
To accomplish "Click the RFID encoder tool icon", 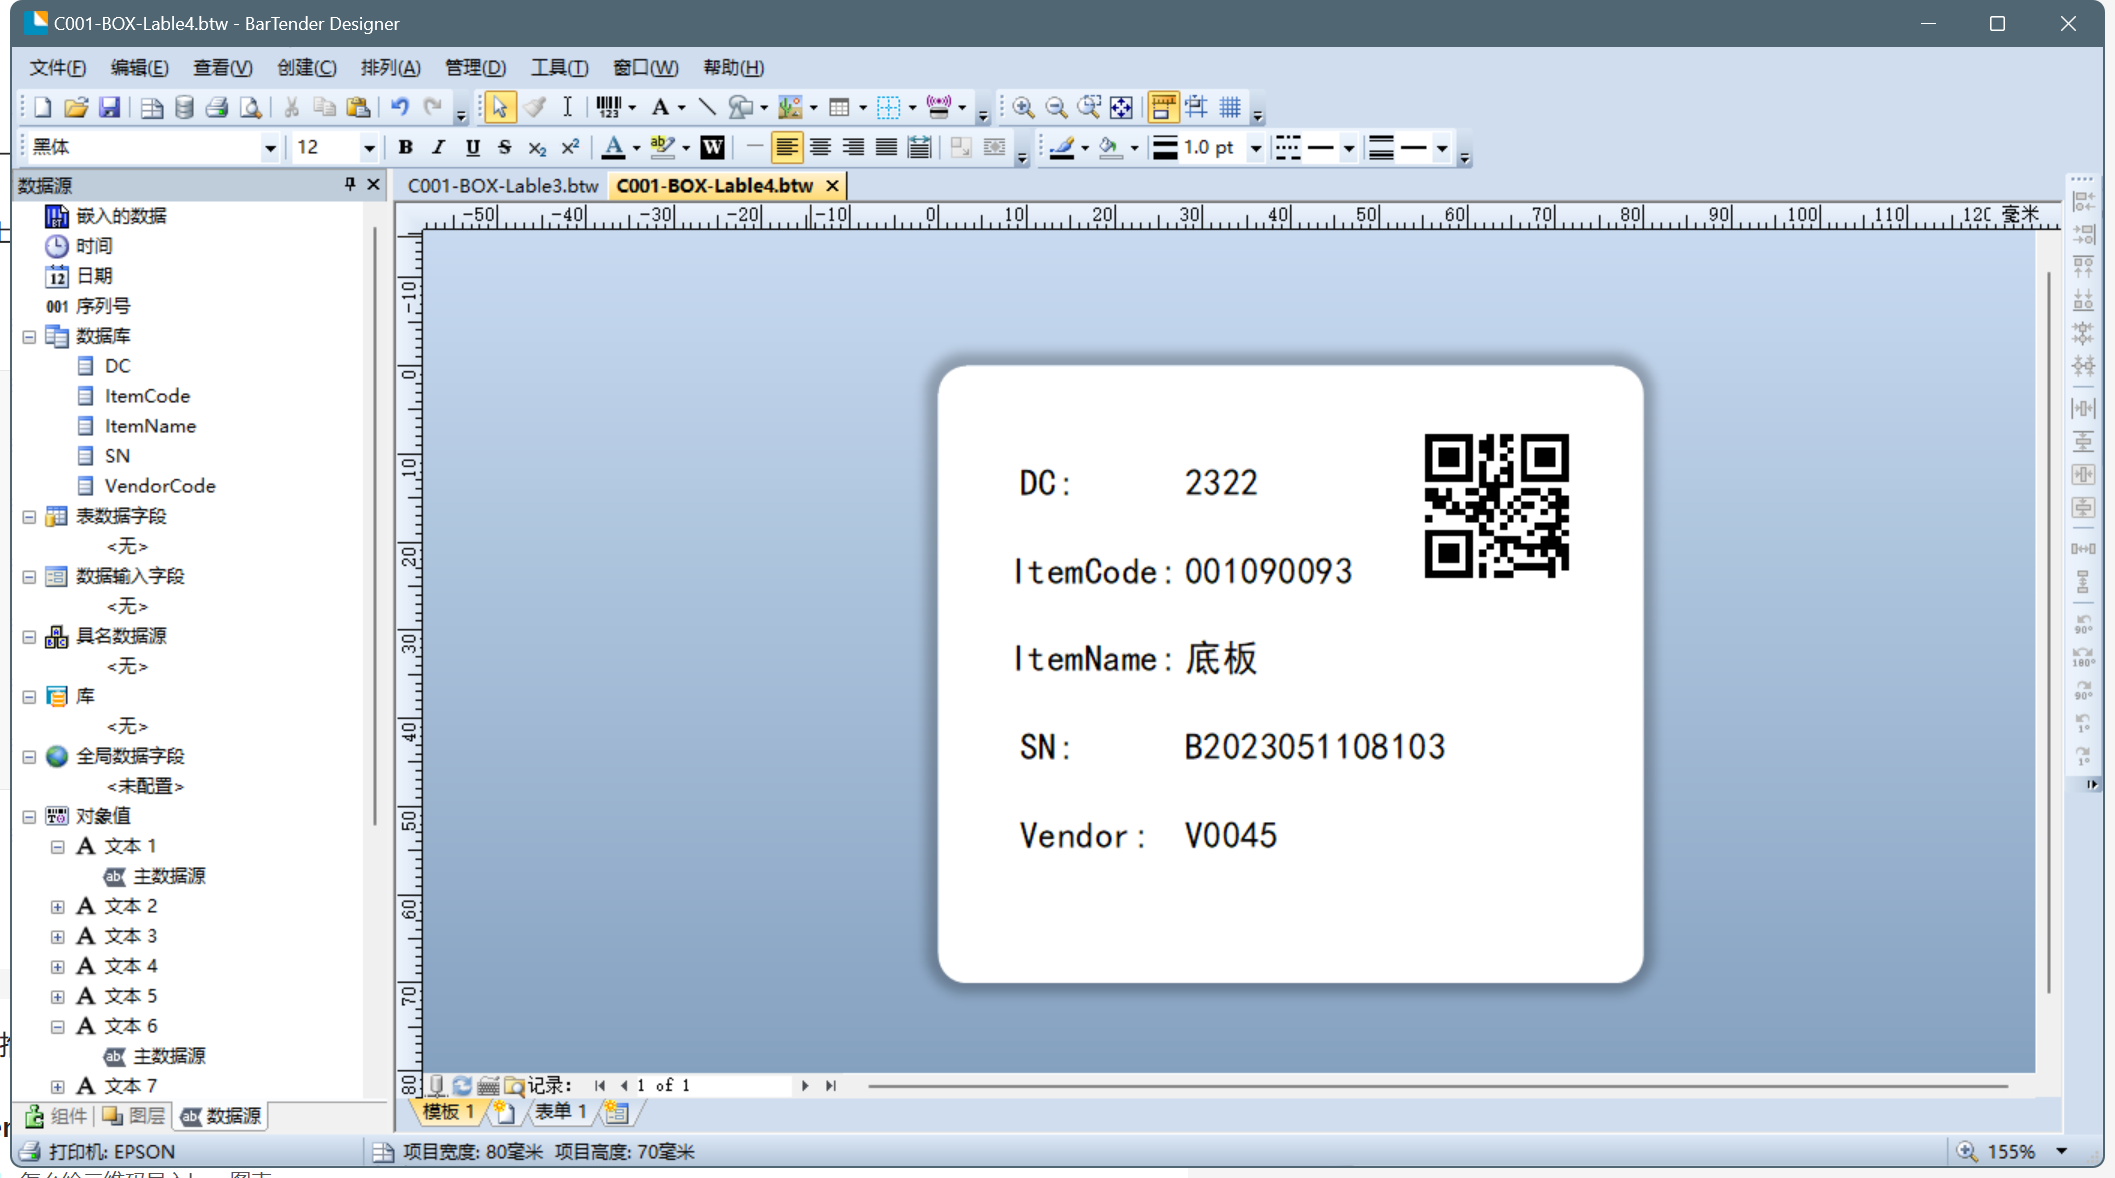I will [x=938, y=107].
